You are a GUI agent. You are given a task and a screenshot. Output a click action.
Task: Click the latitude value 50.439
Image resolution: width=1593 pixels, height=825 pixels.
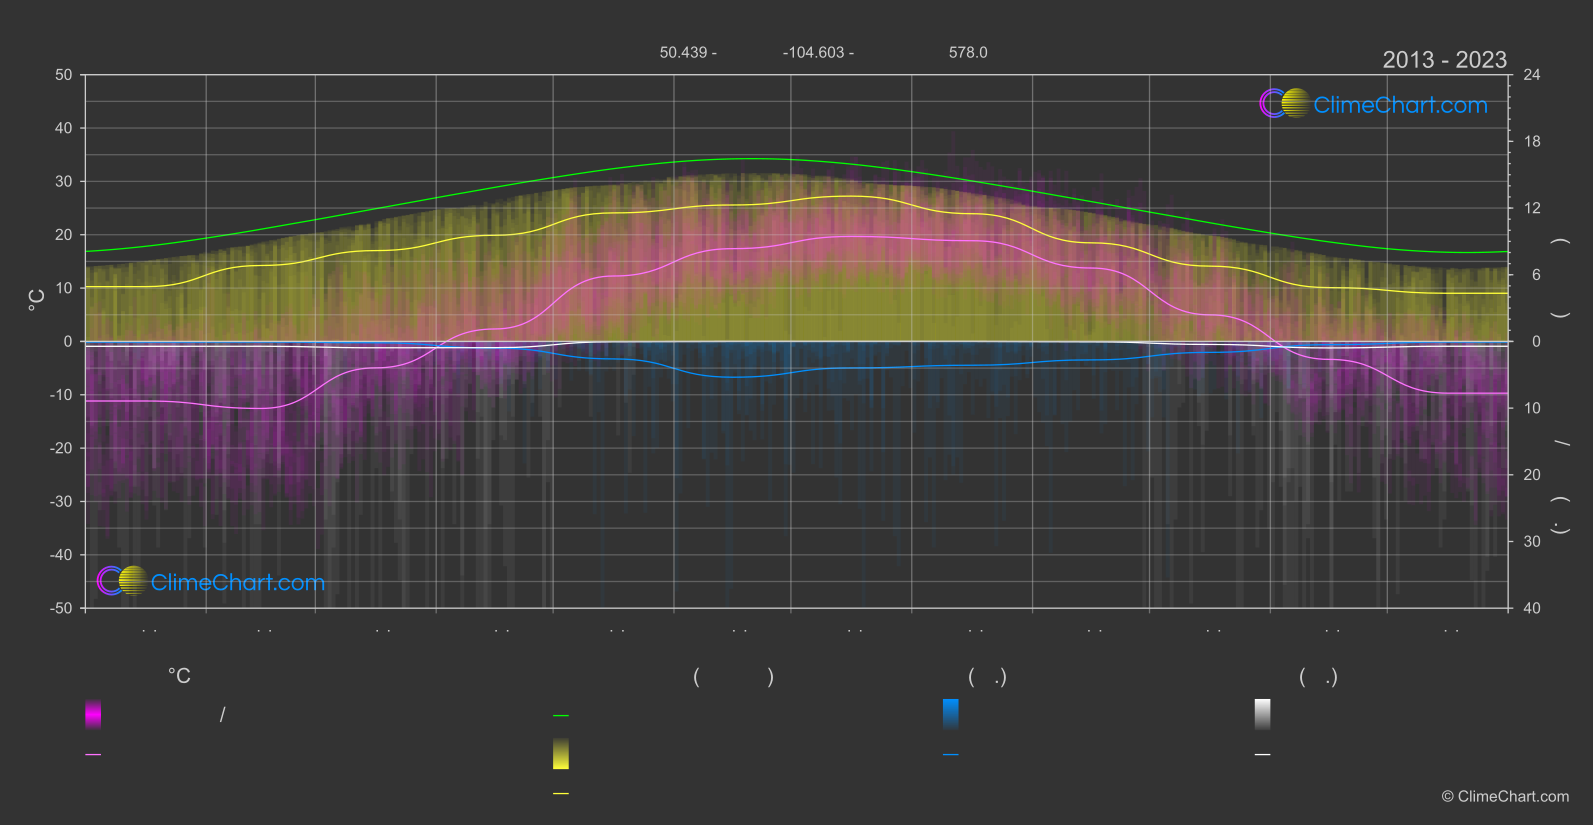pos(683,52)
